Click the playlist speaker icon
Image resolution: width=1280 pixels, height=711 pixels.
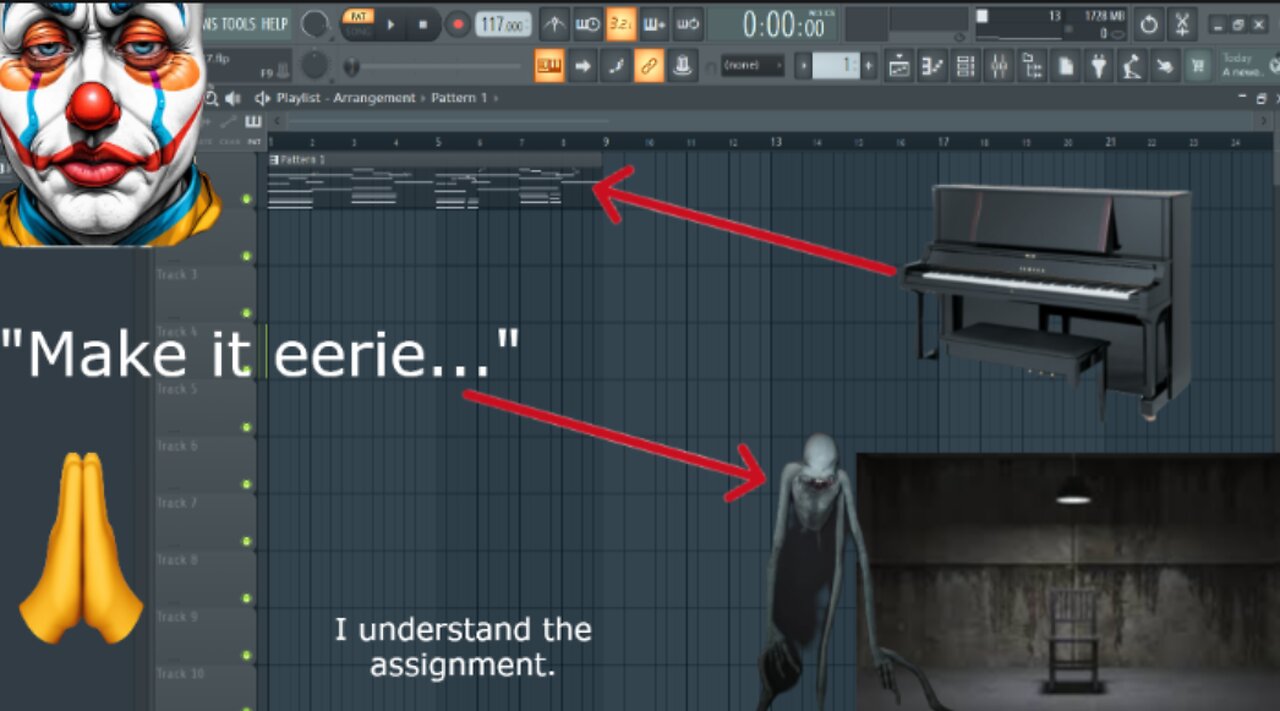[233, 98]
